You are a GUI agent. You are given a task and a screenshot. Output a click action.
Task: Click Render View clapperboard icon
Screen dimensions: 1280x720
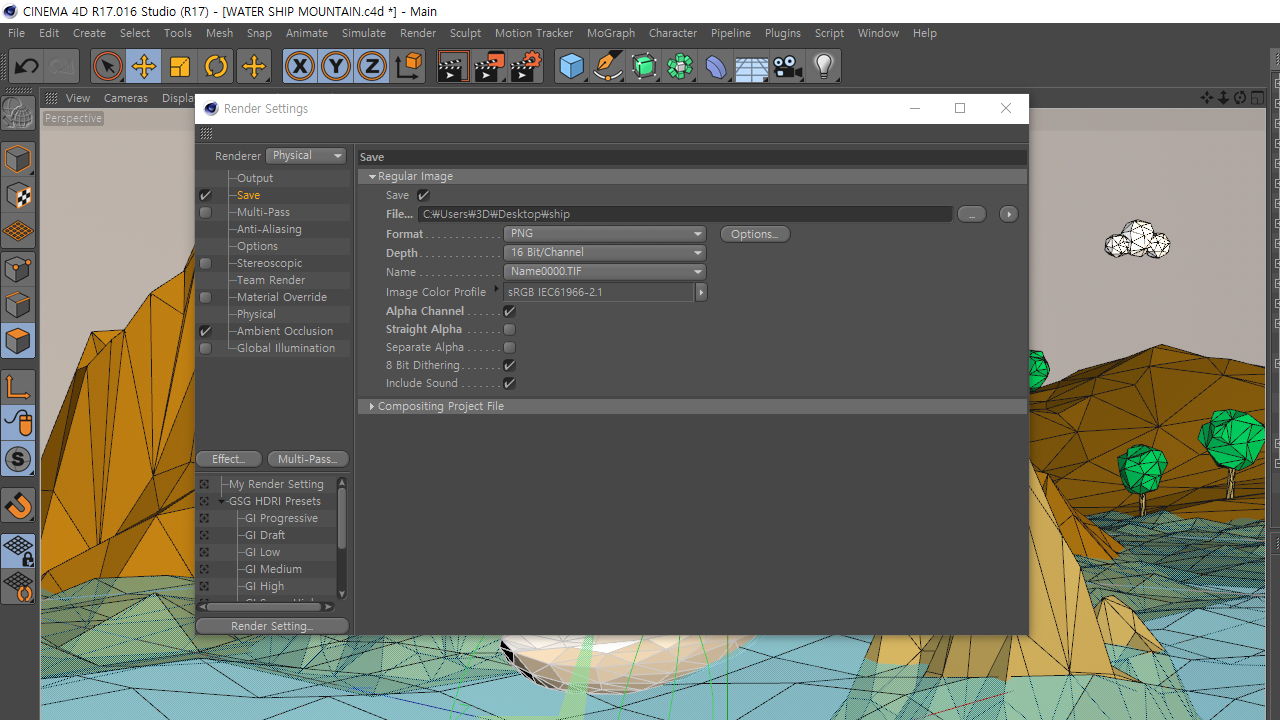pos(453,67)
